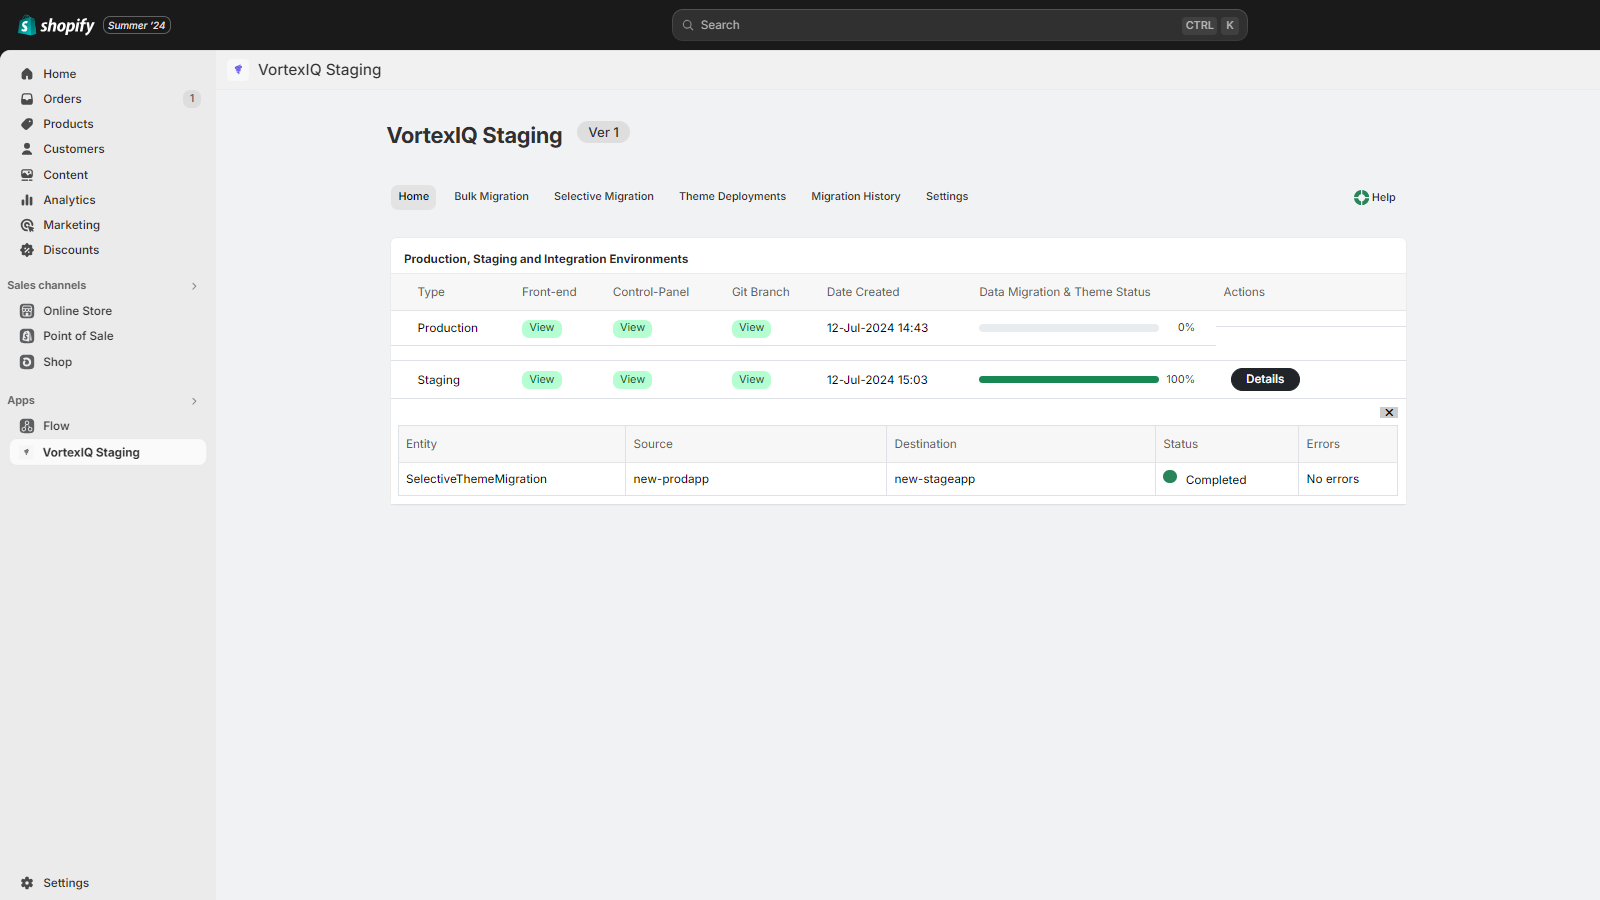Click the Discounts badge icon
The width and height of the screenshot is (1600, 900).
[x=27, y=250]
